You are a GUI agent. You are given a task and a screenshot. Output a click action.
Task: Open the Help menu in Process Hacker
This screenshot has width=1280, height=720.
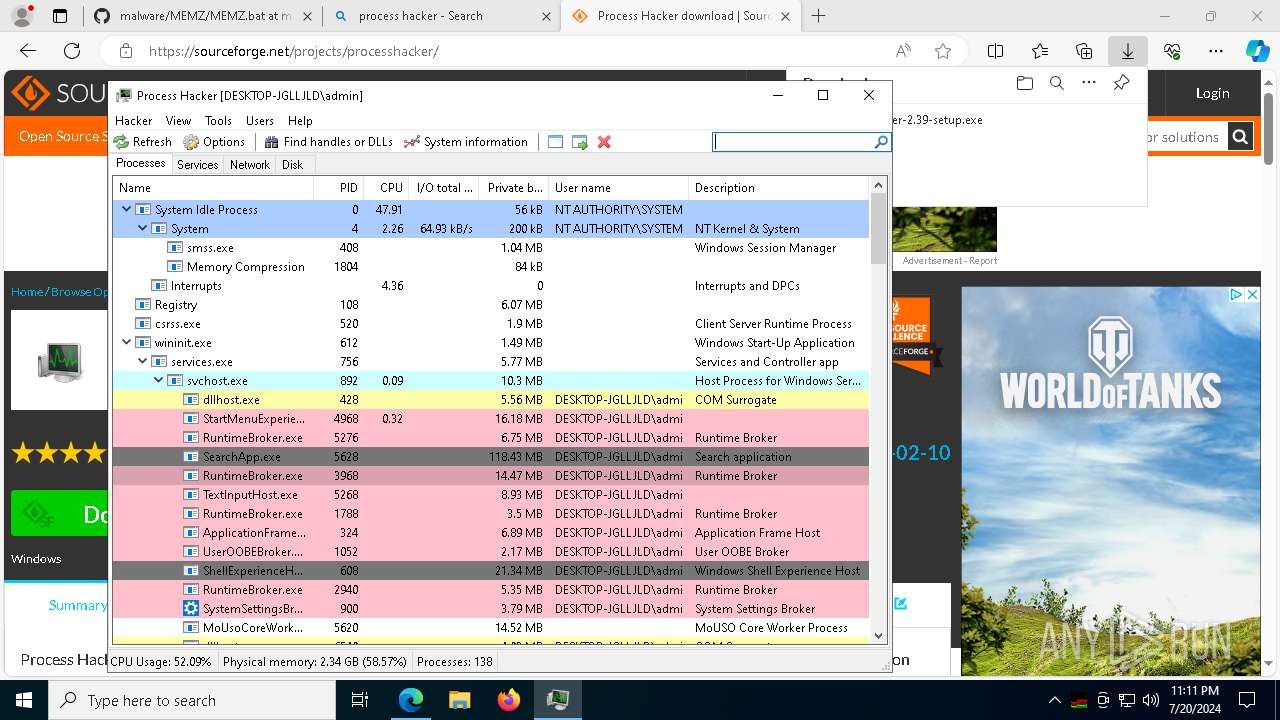click(x=300, y=120)
